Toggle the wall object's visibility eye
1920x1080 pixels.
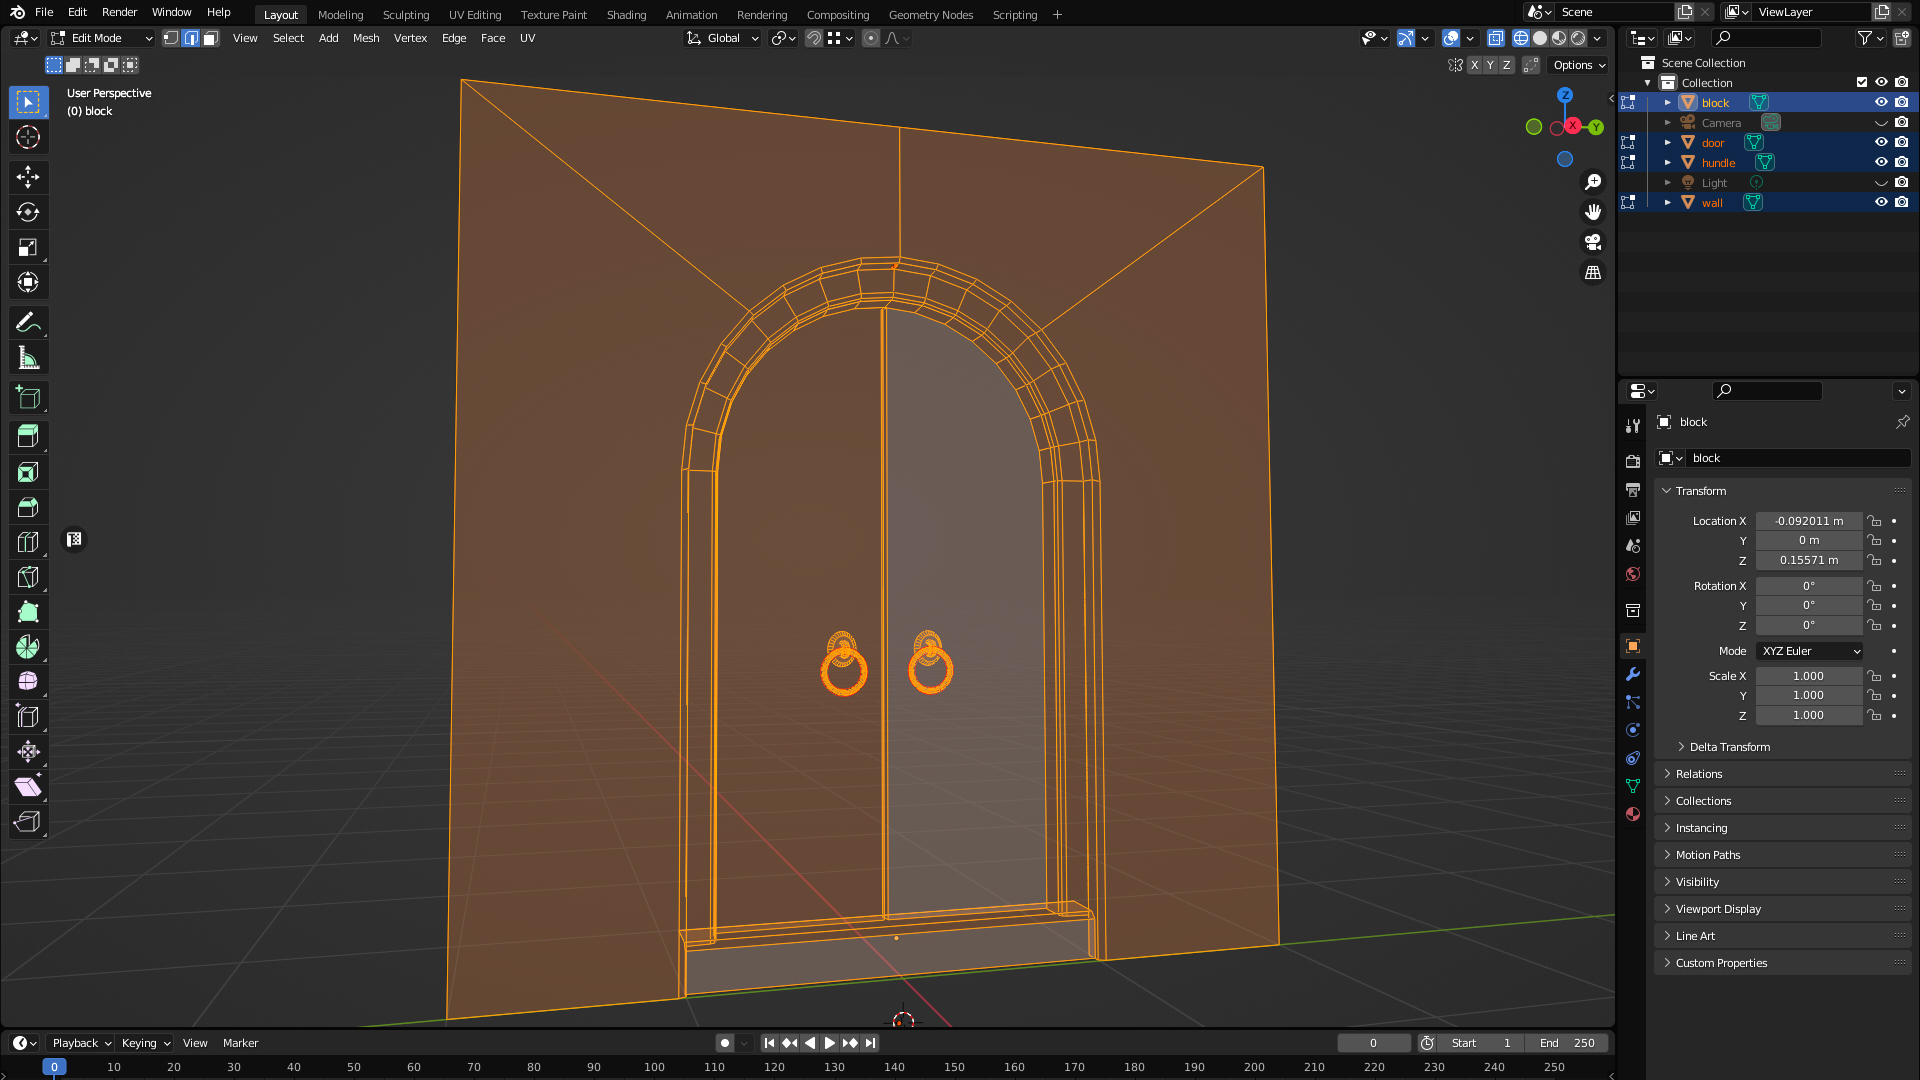tap(1881, 202)
